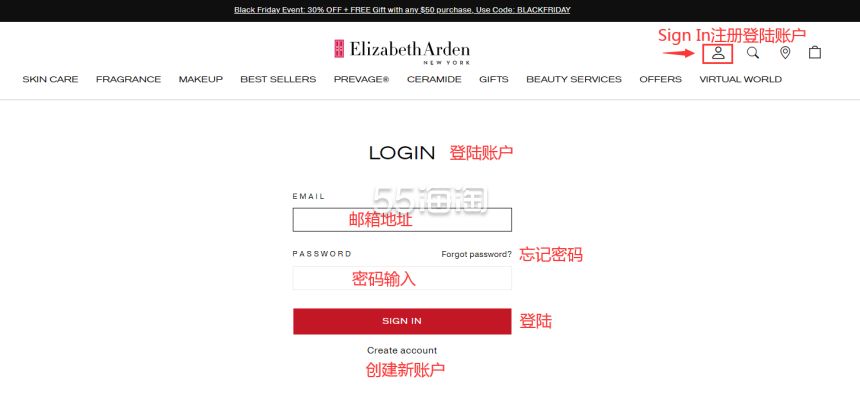Viewport: 860px width, 402px height.
Task: Open the store locator pin icon
Action: point(785,53)
